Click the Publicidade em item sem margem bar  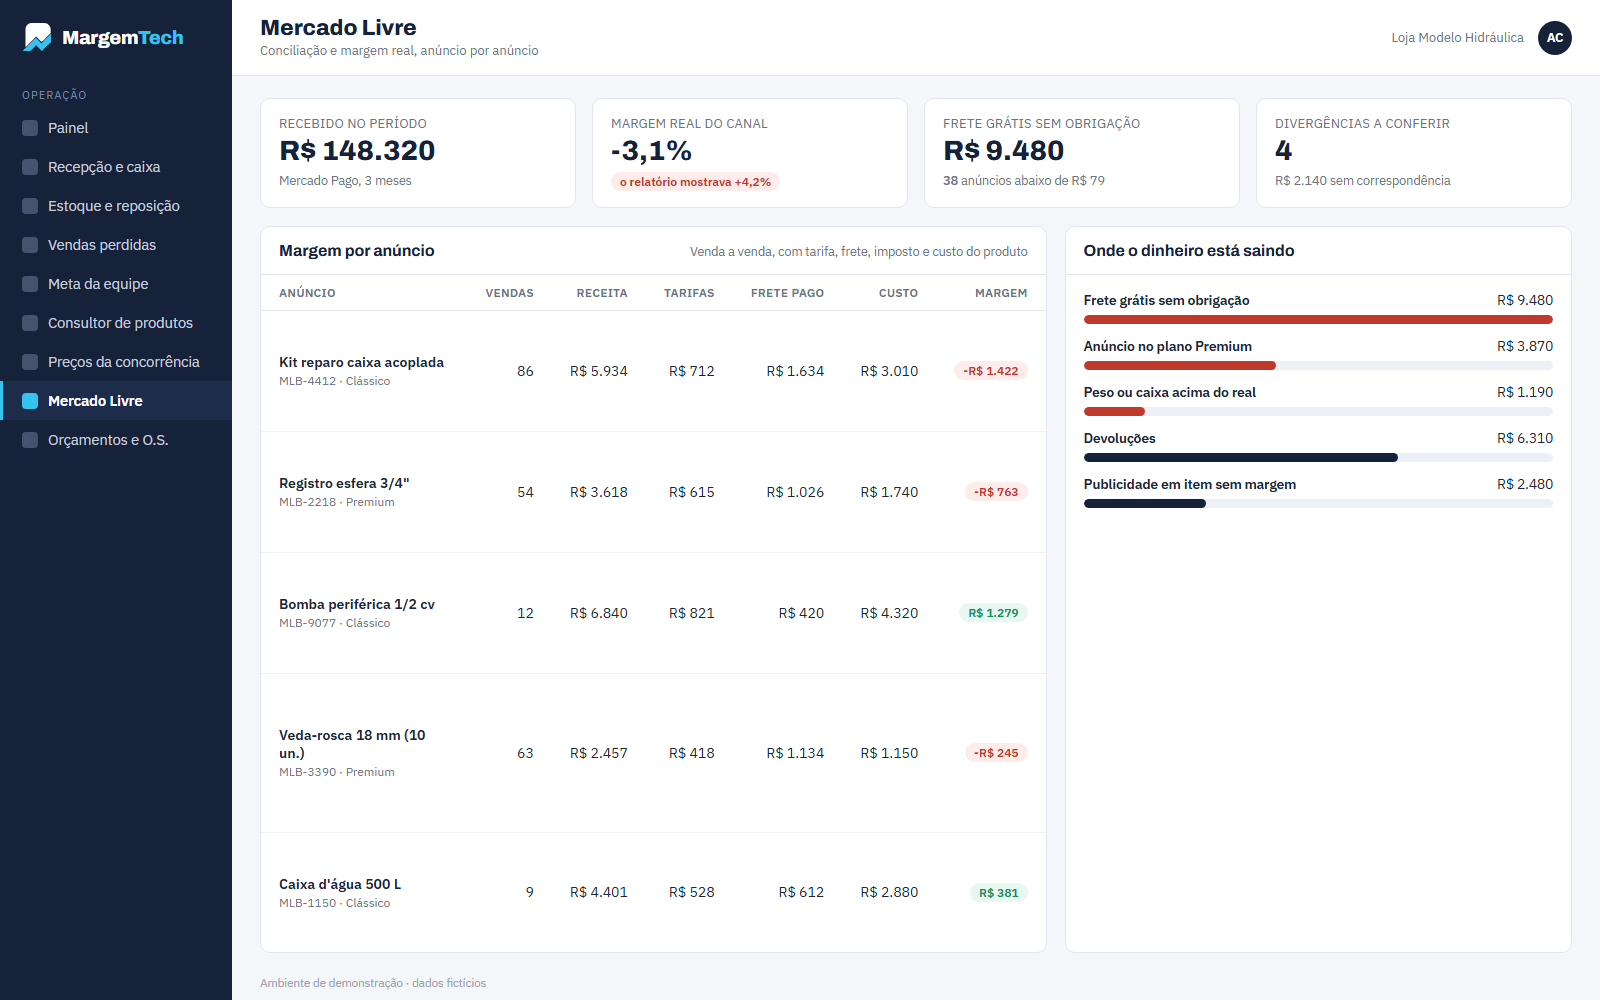tap(1318, 504)
